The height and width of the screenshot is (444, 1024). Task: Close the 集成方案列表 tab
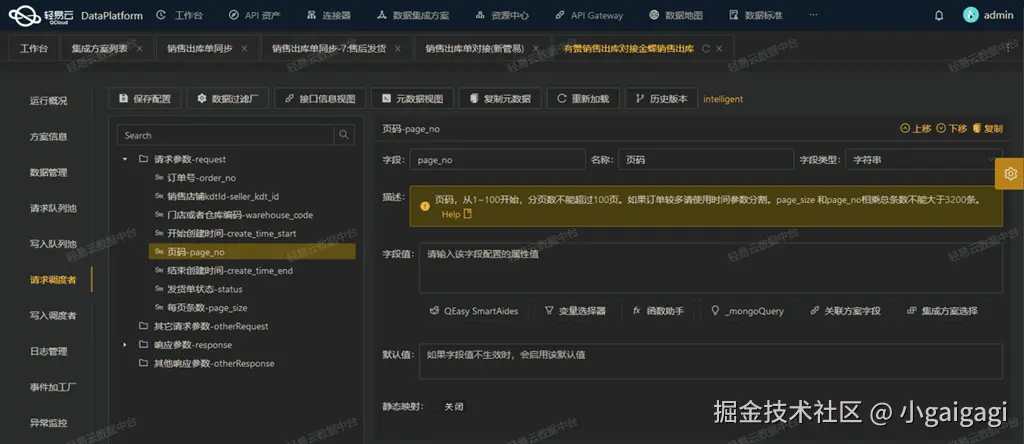pyautogui.click(x=139, y=48)
